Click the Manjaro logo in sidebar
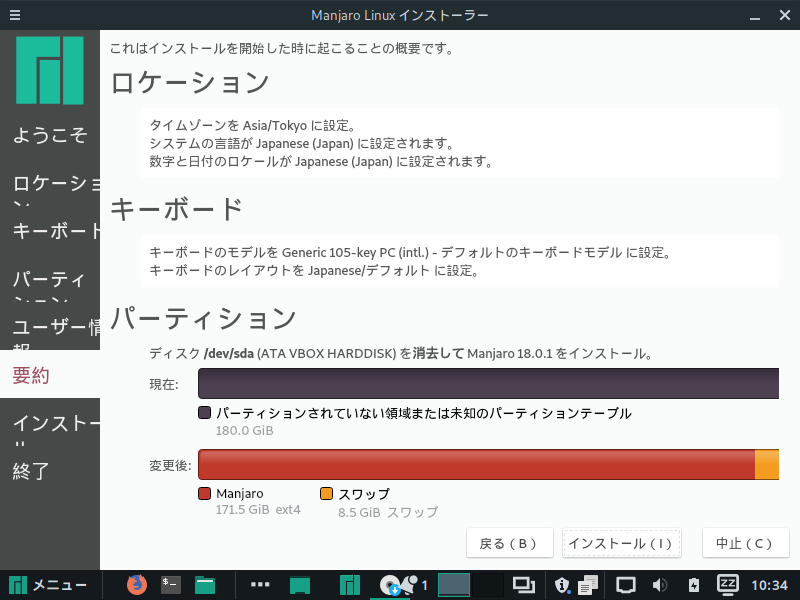The image size is (800, 600). point(49,70)
